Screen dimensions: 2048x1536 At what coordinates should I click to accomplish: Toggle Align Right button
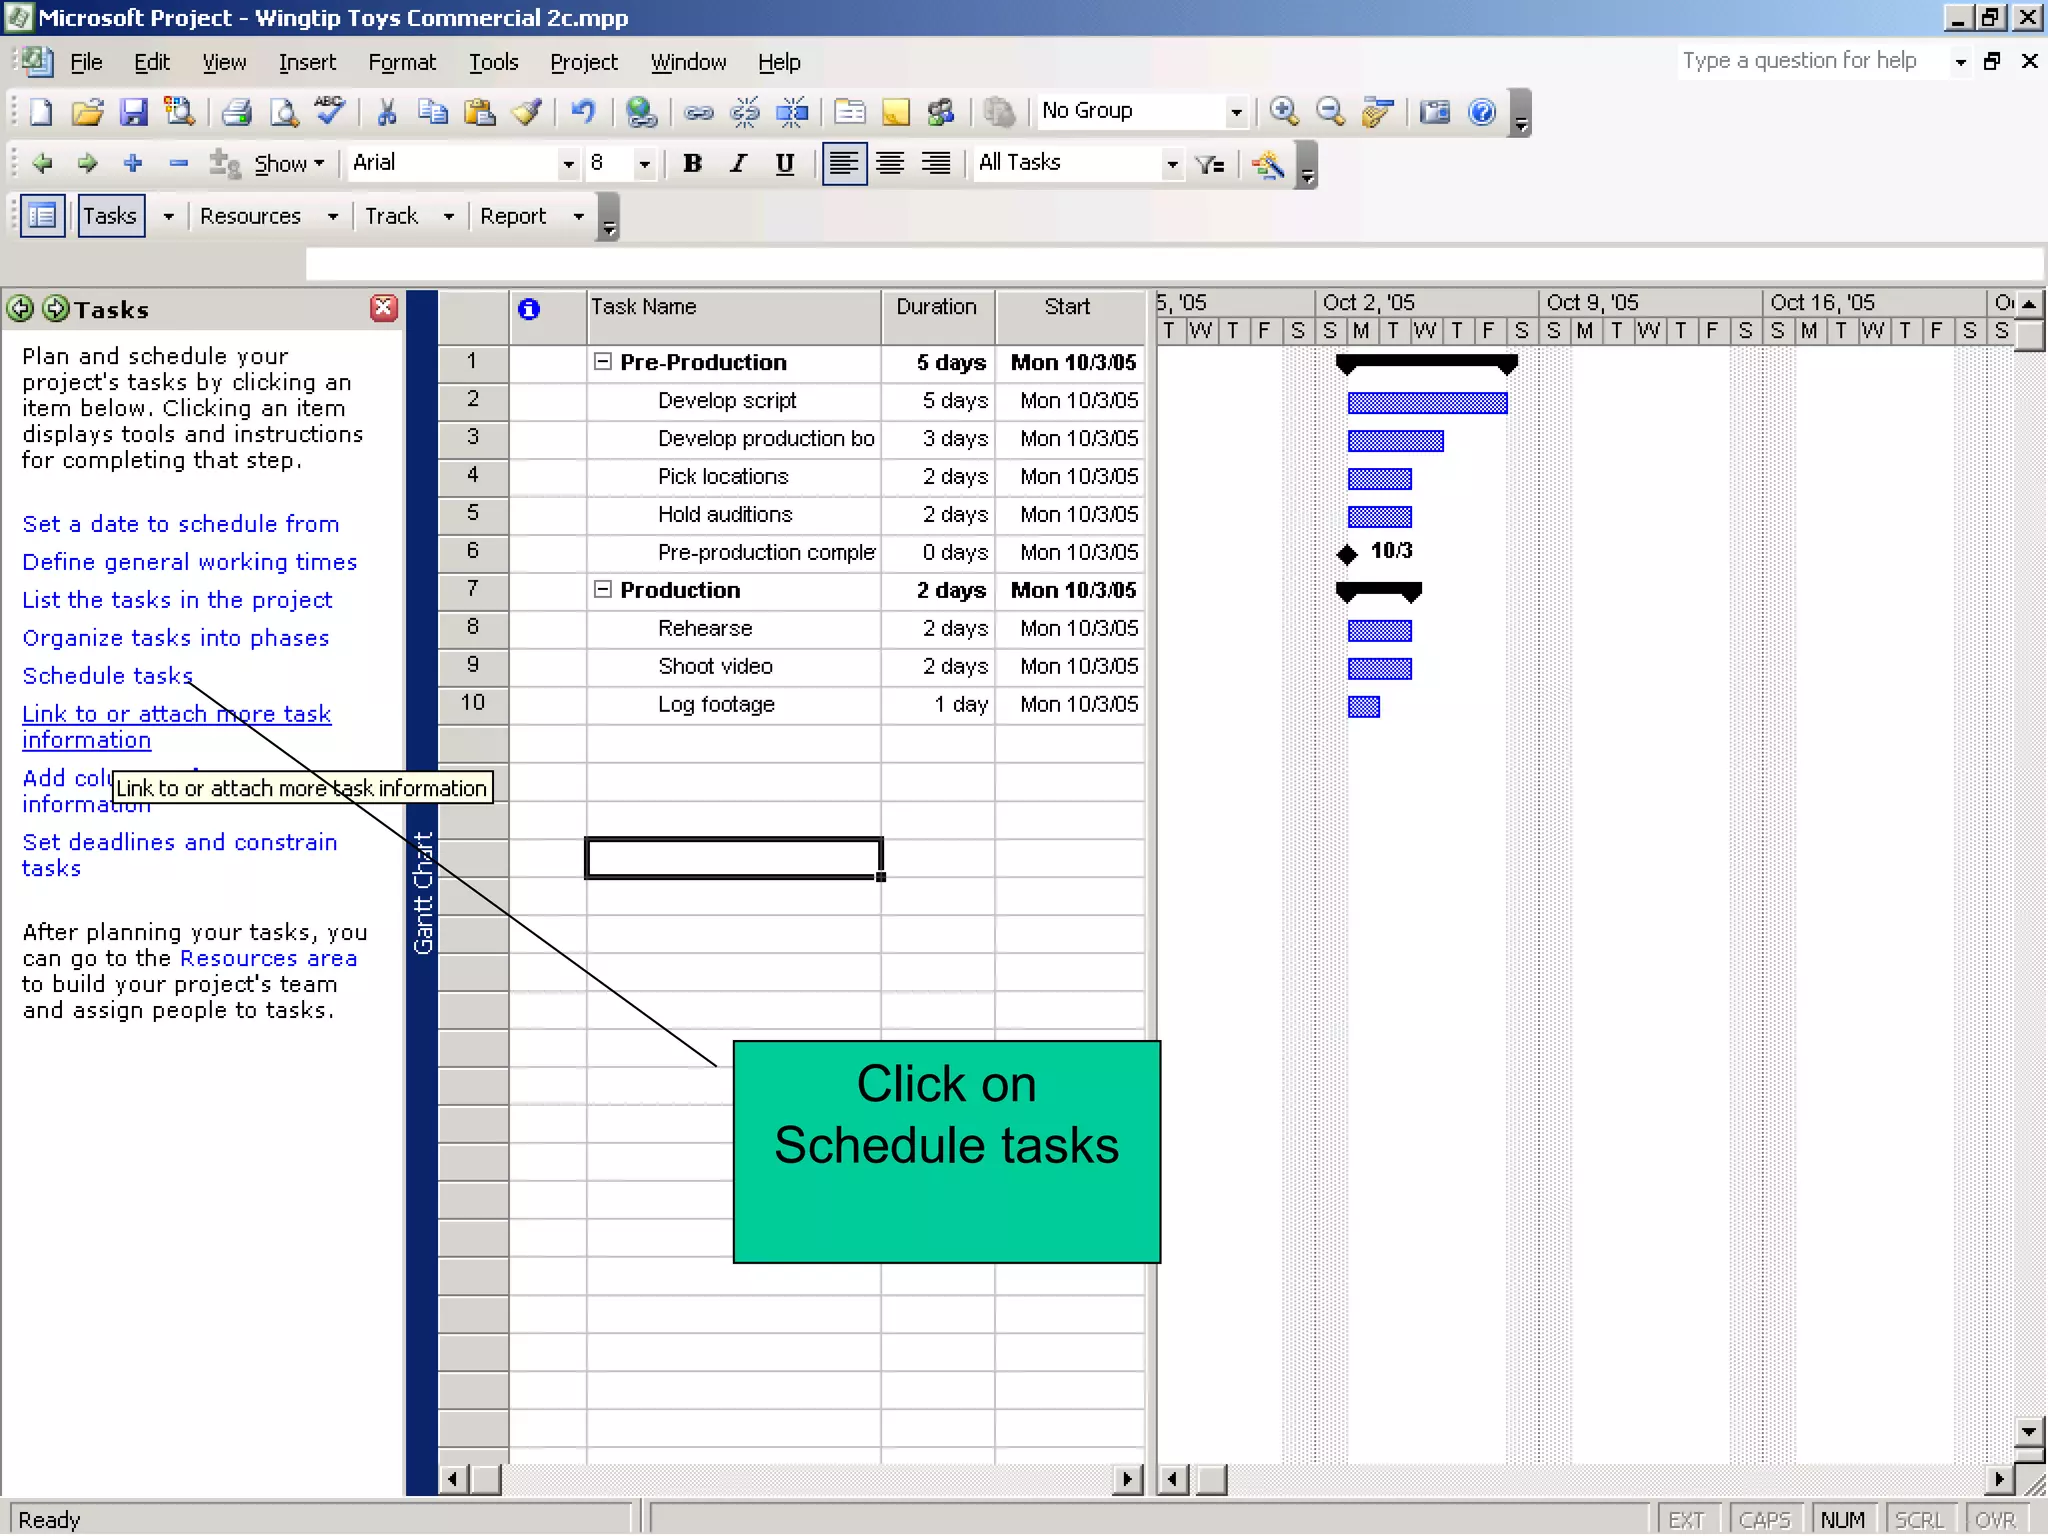point(936,164)
